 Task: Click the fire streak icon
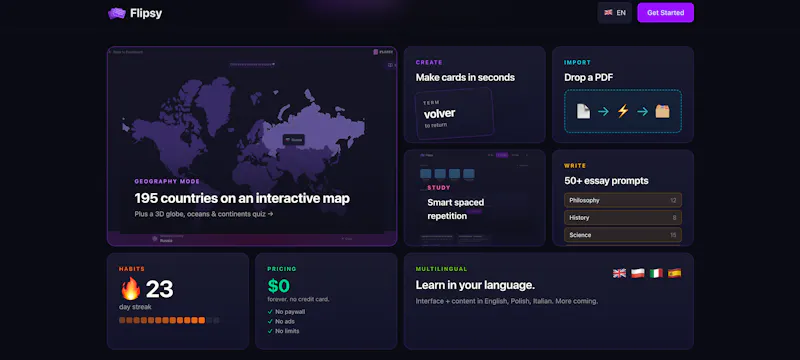click(130, 289)
